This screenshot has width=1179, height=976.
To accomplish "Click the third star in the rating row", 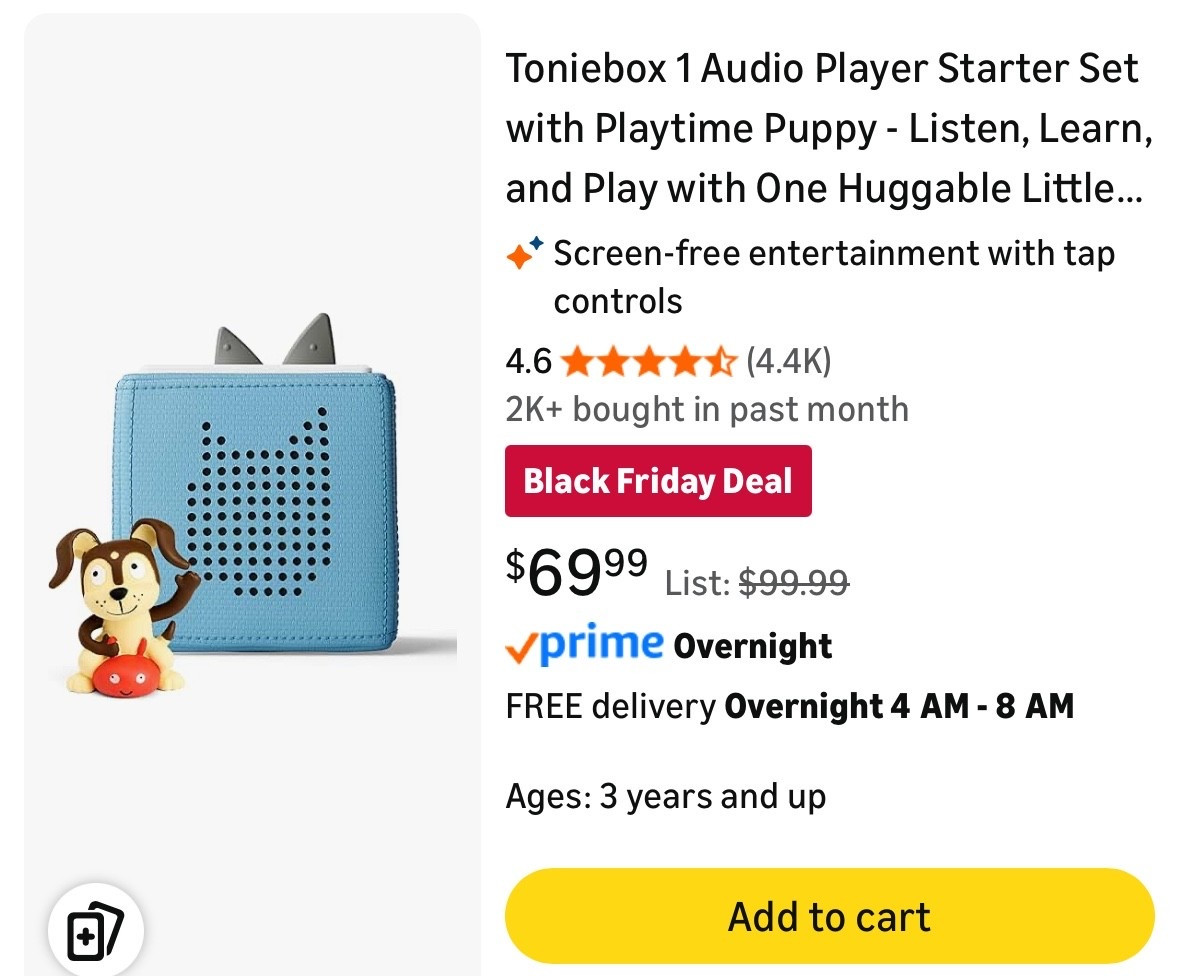I will (x=647, y=362).
